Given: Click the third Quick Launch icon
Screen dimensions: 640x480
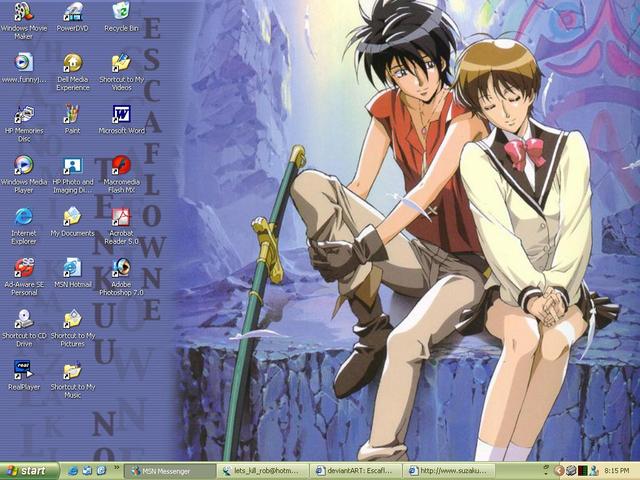Looking at the screenshot, I should click(101, 471).
